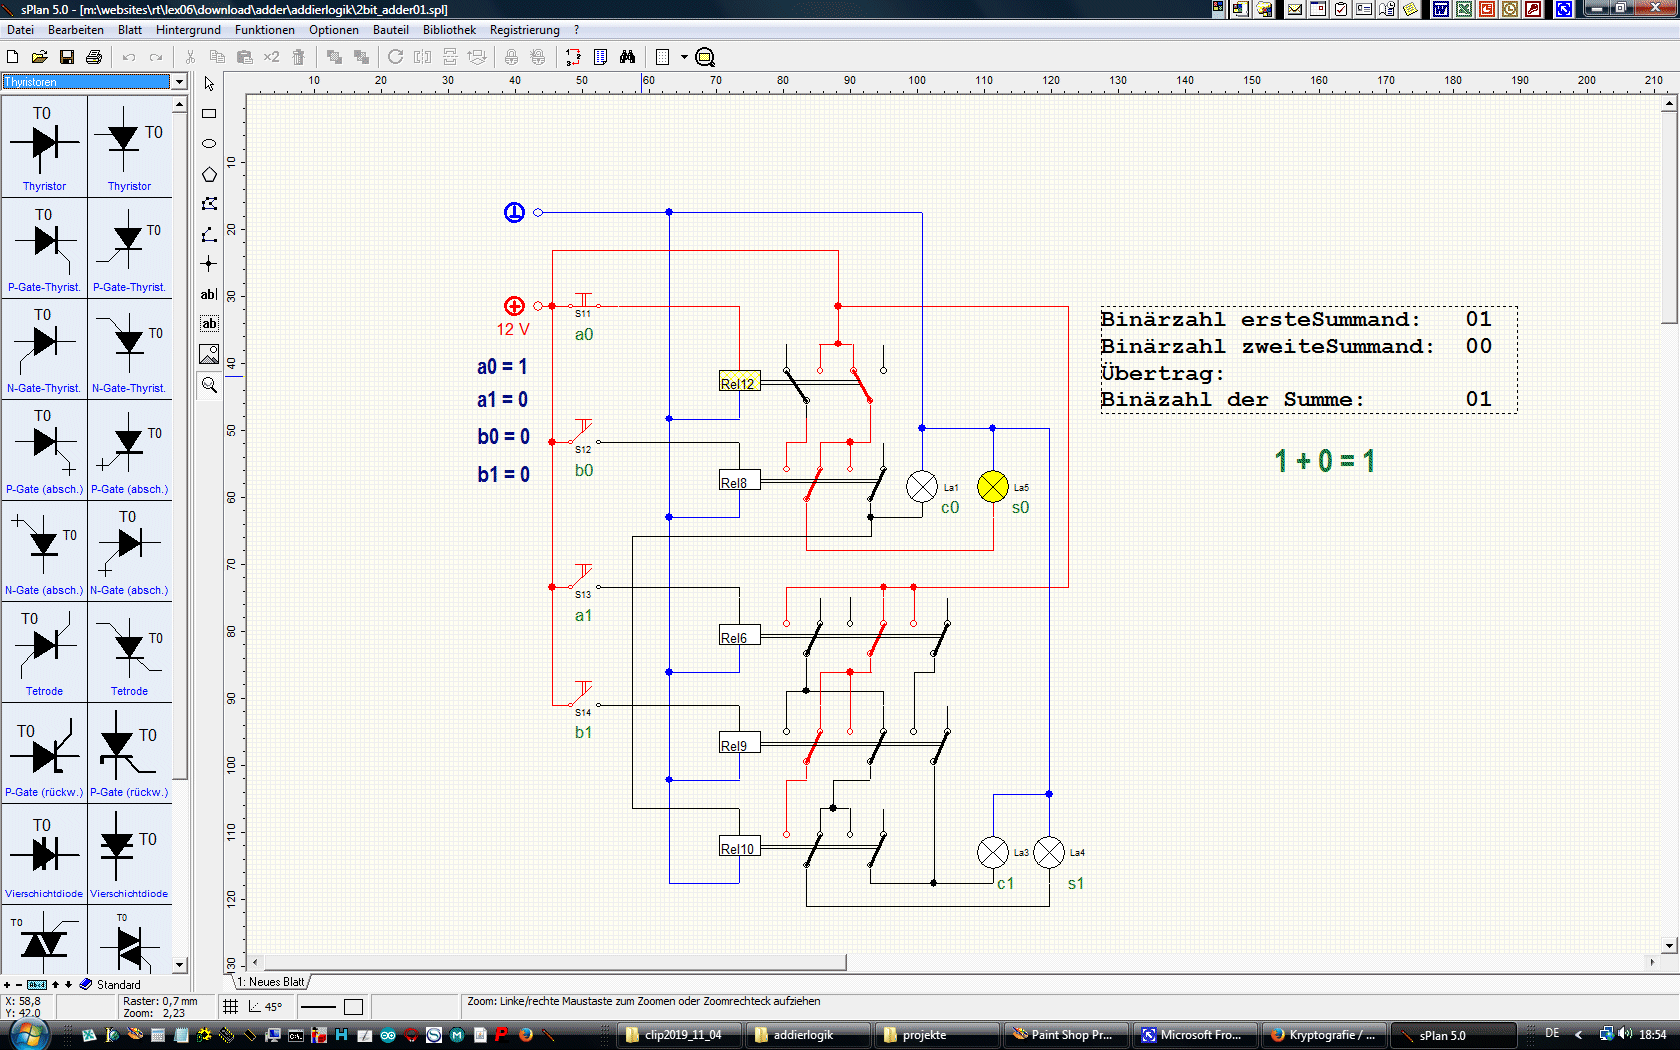Click the Send to back icon

[361, 57]
